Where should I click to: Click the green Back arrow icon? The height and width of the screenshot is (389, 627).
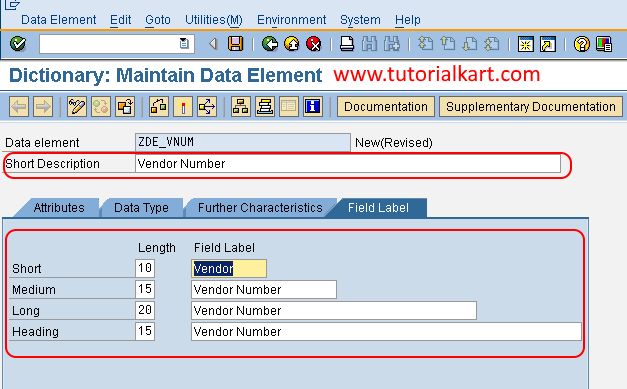click(x=270, y=44)
